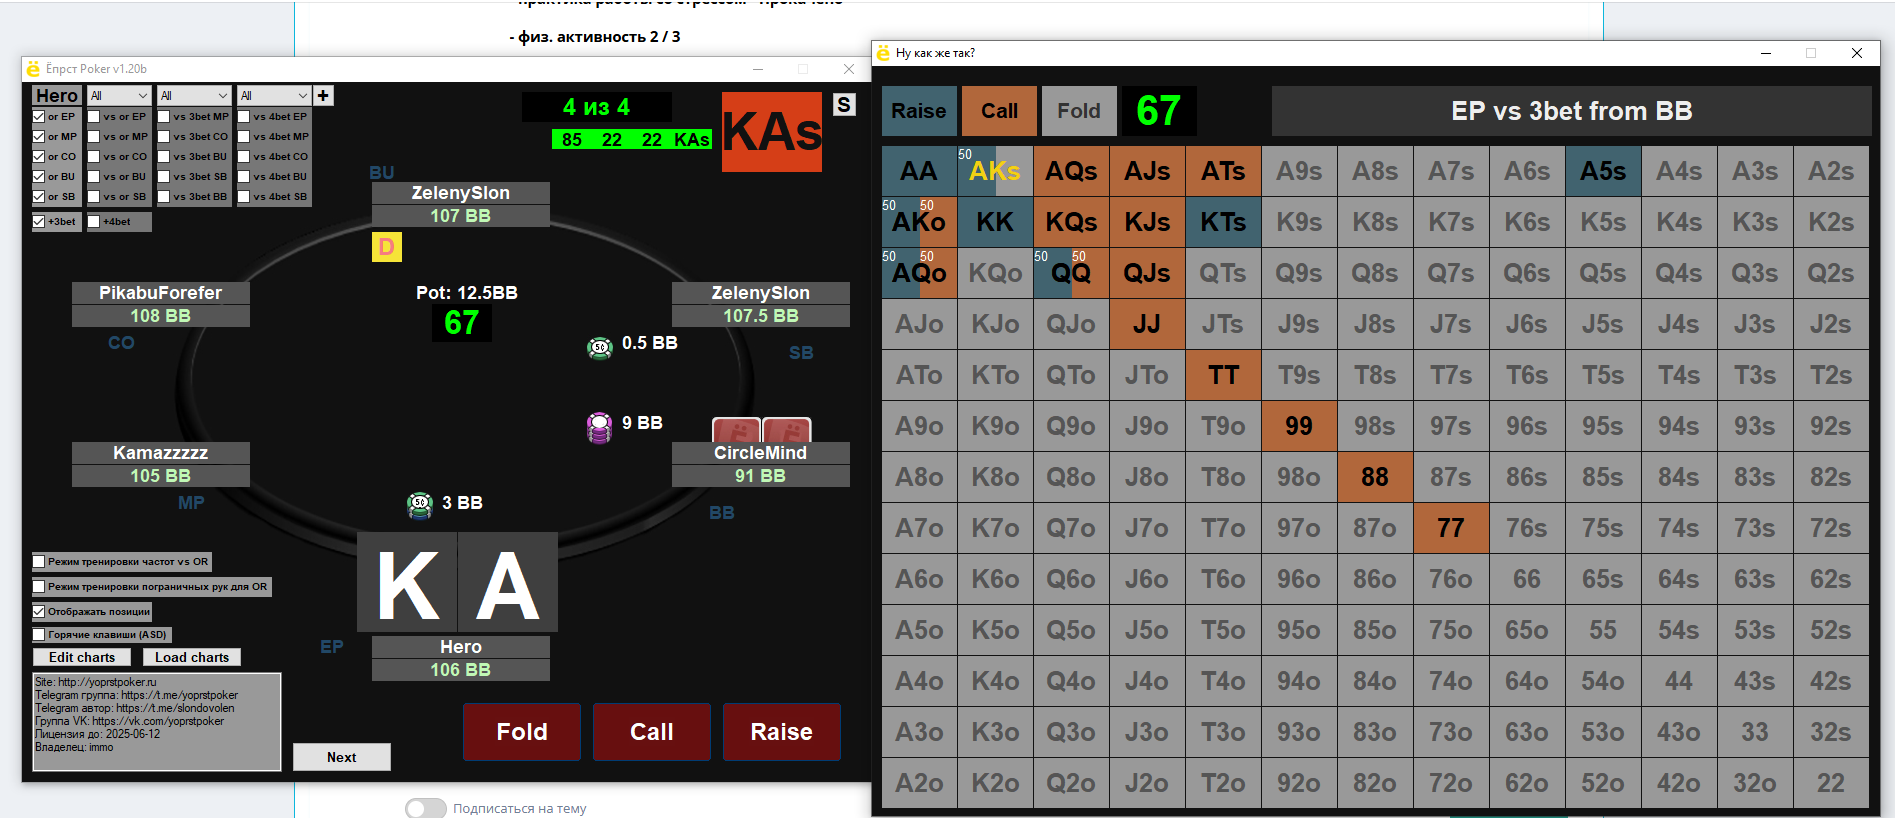Click the '4 из 4' counter
This screenshot has width=1895, height=818.
(597, 107)
